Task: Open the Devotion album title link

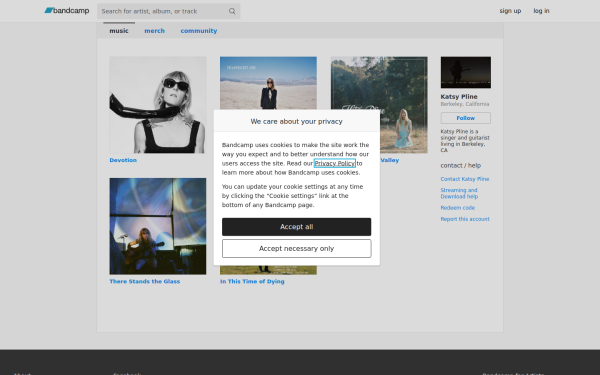Action: coord(123,160)
